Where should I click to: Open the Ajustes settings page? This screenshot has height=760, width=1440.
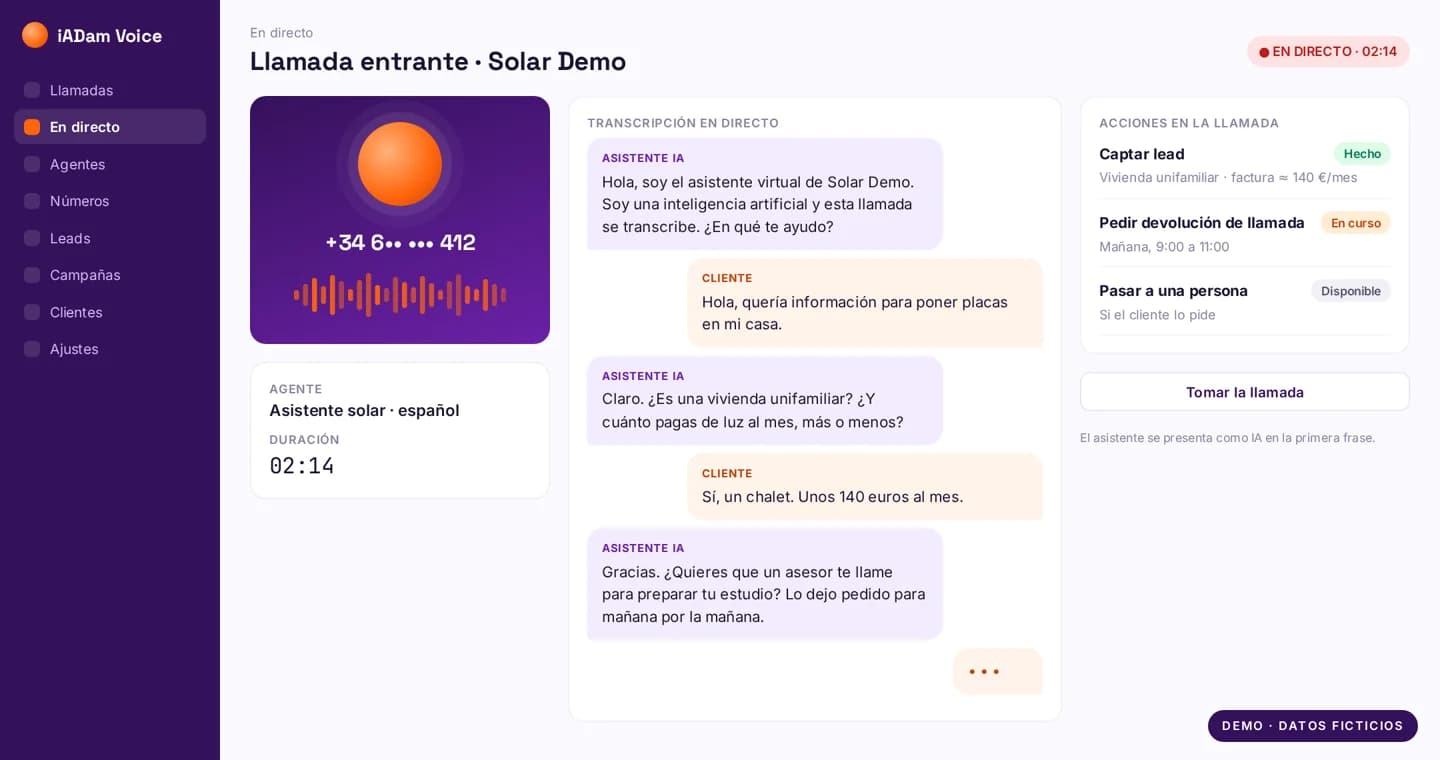click(x=110, y=349)
